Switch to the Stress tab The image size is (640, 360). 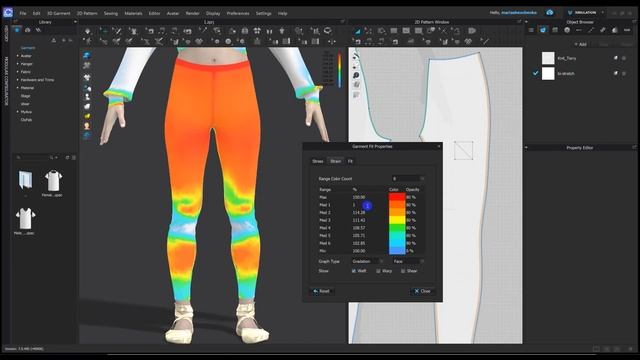[x=318, y=161]
